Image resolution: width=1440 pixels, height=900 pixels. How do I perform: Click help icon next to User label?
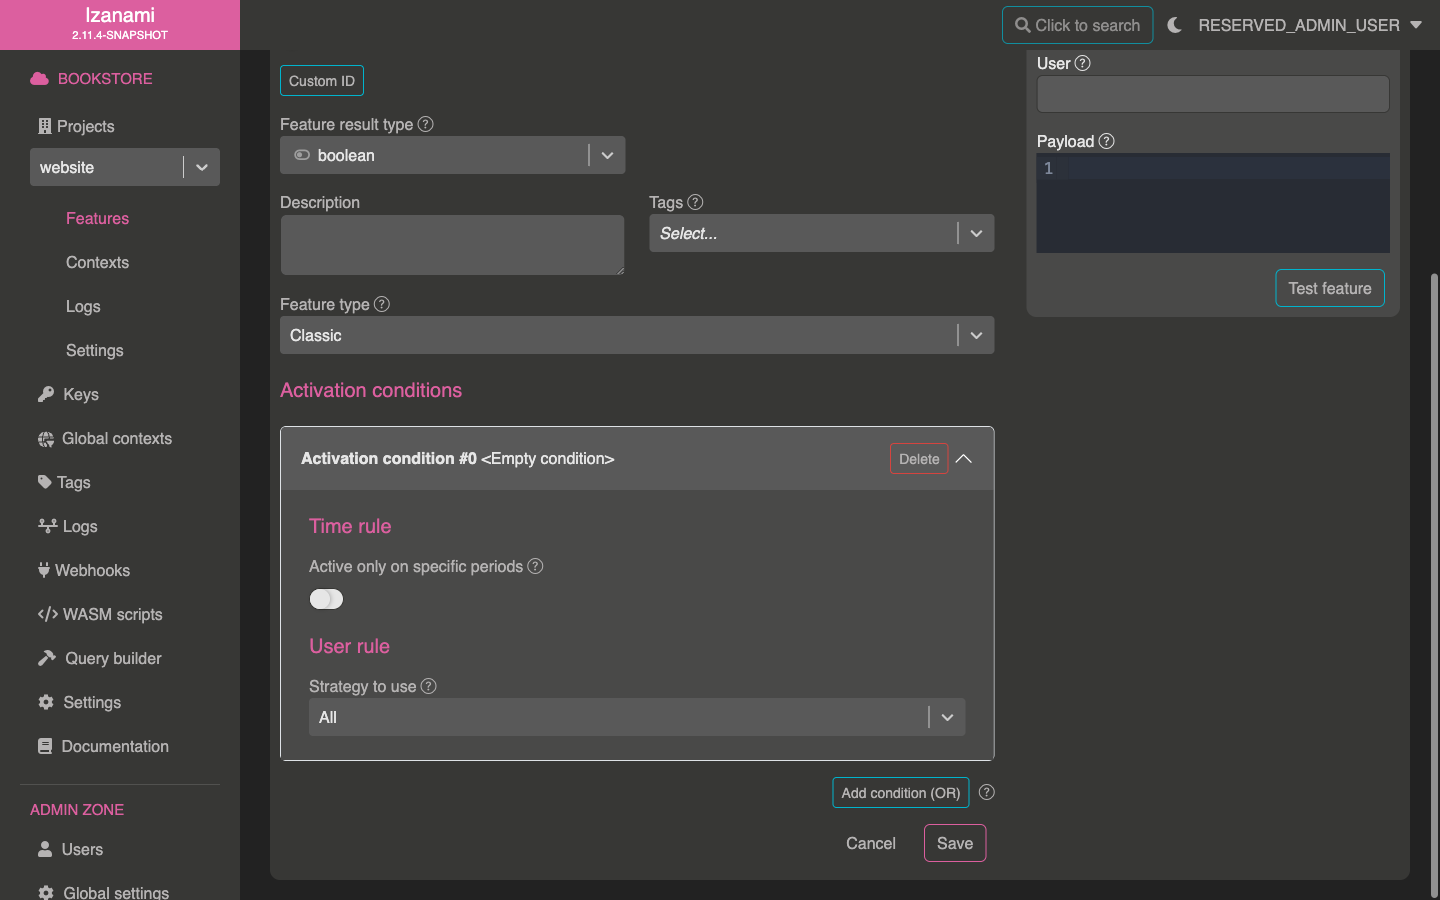click(1082, 63)
